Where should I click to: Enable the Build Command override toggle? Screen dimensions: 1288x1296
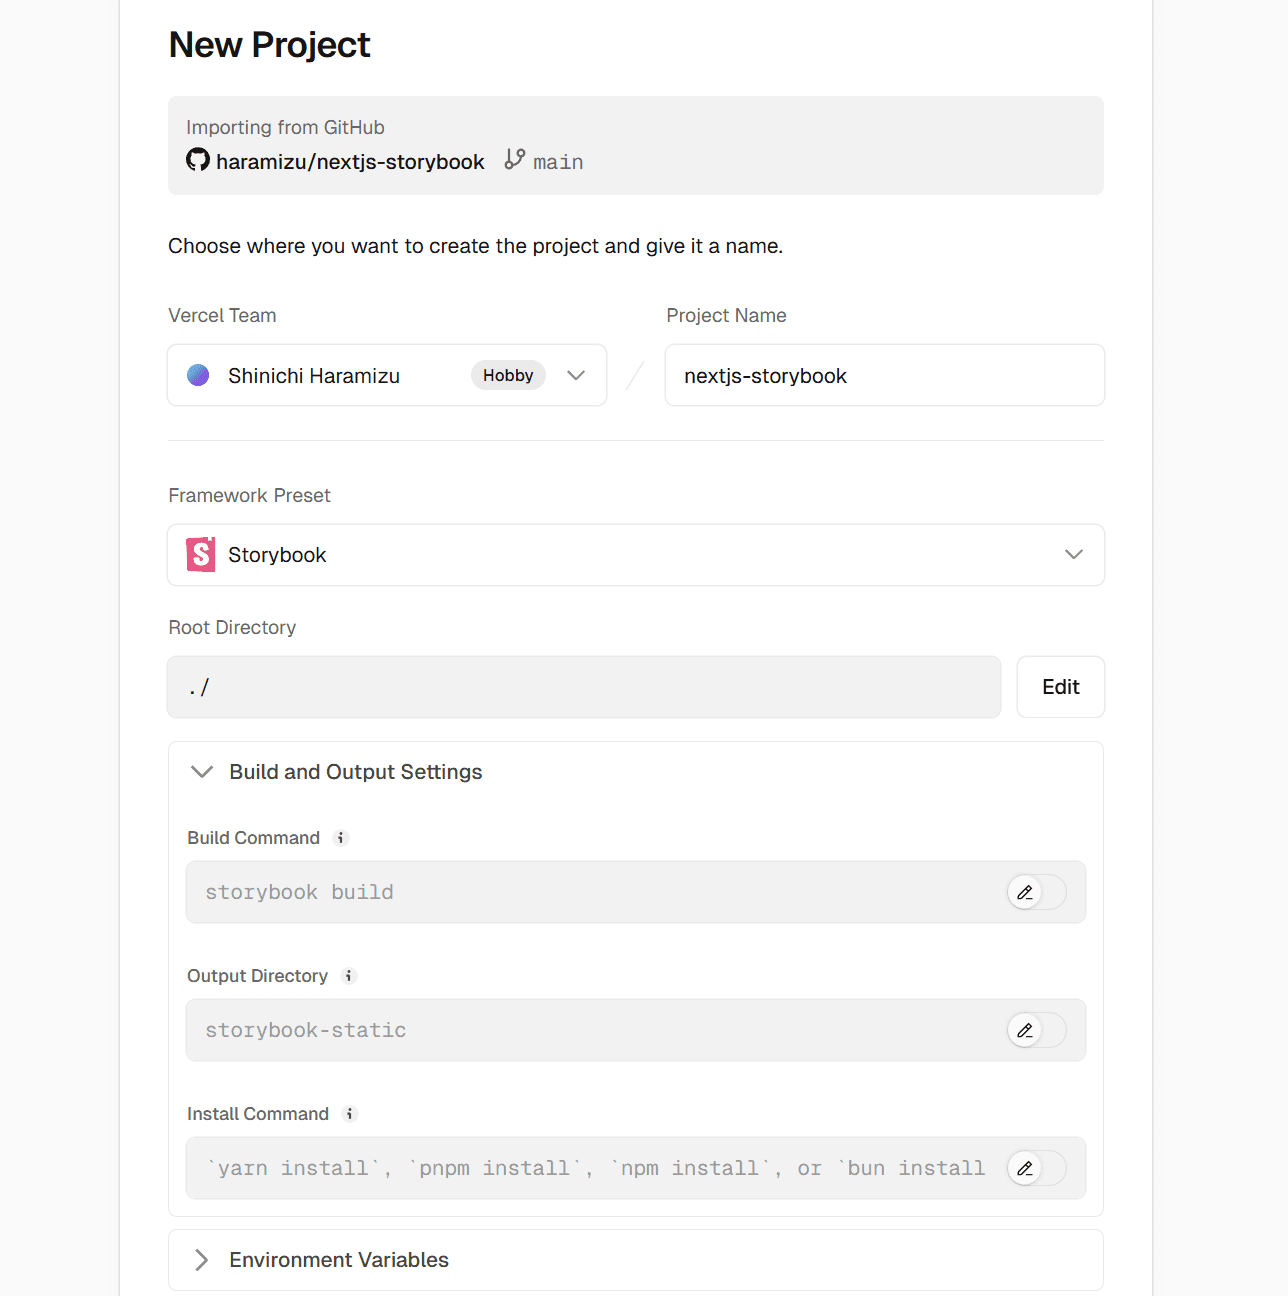1036,892
